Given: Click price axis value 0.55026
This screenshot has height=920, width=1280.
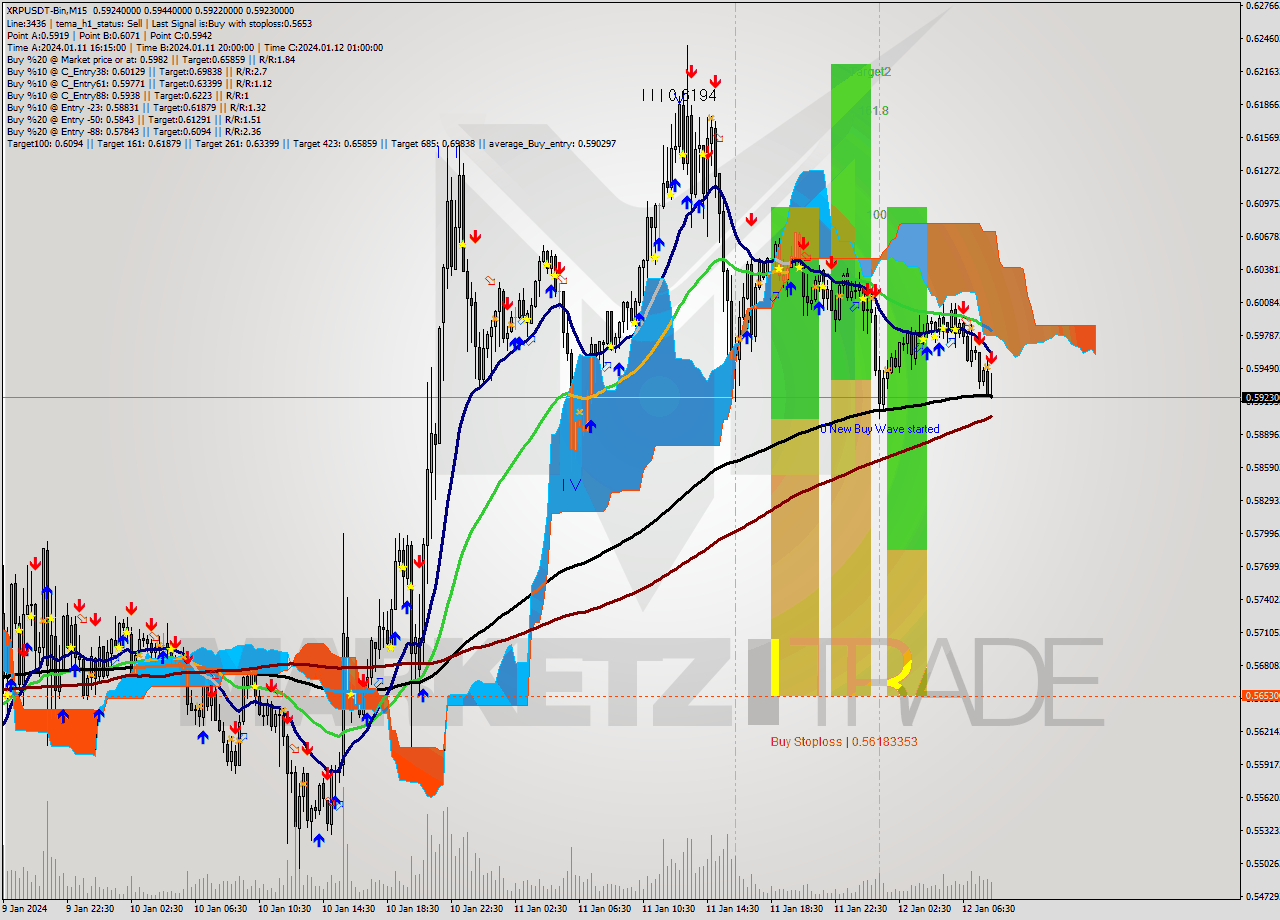Looking at the screenshot, I should (x=1262, y=864).
